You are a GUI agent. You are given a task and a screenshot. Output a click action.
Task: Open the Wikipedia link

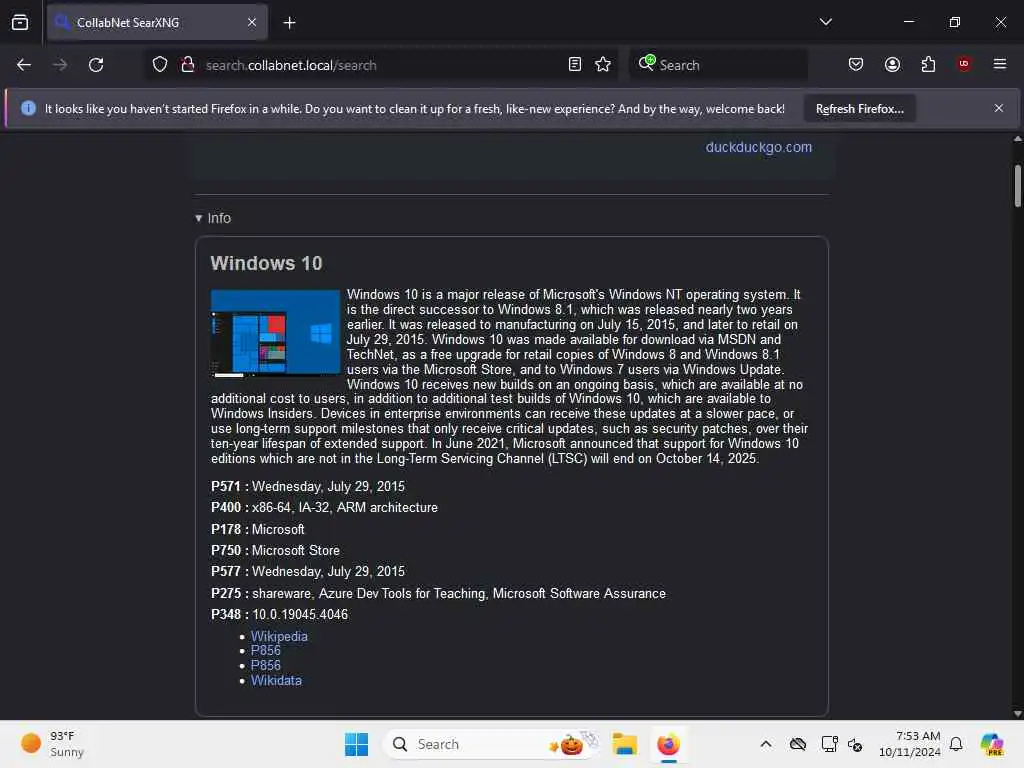pyautogui.click(x=279, y=636)
